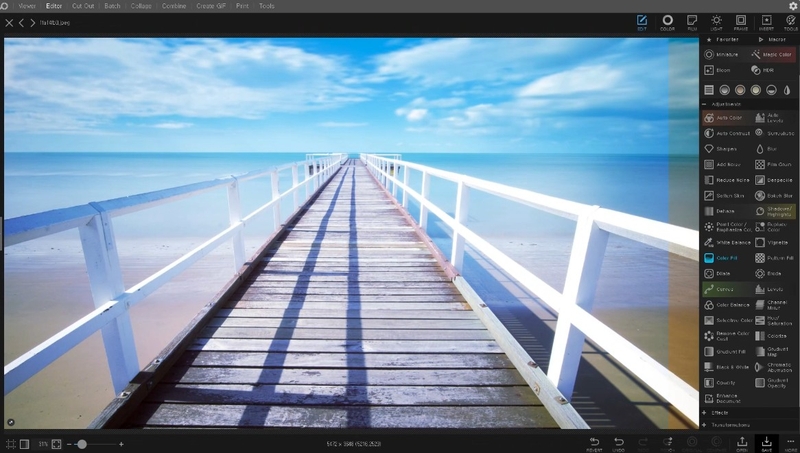
Task: Open the Despeckle adjustment
Action: (774, 180)
